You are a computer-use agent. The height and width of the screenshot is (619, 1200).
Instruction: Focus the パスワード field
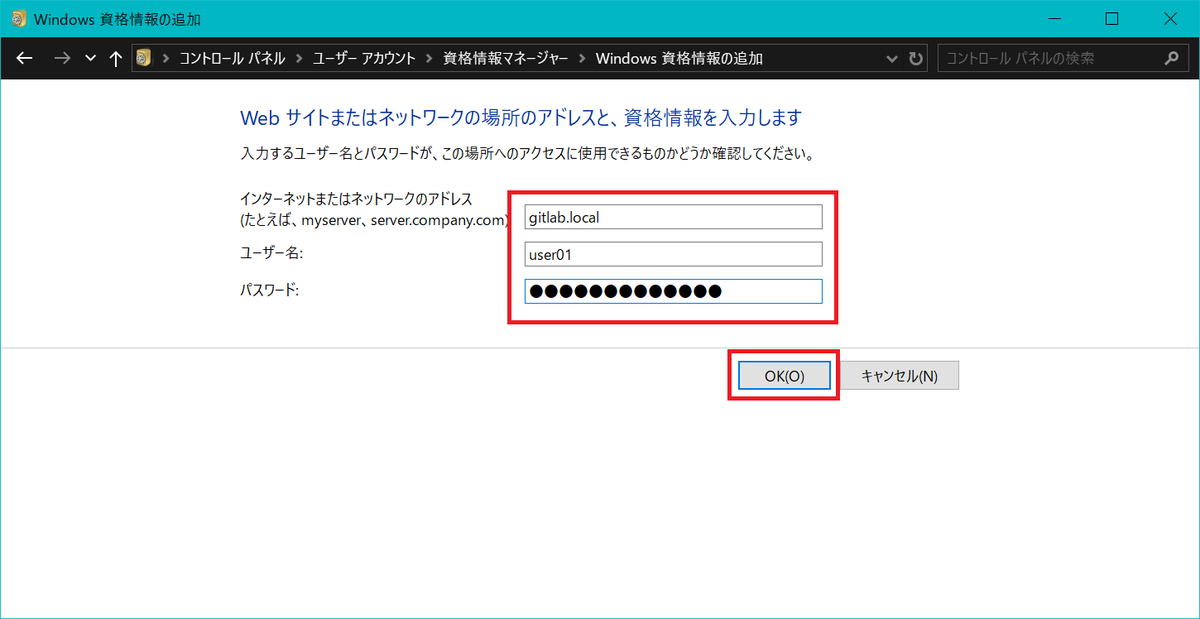673,291
